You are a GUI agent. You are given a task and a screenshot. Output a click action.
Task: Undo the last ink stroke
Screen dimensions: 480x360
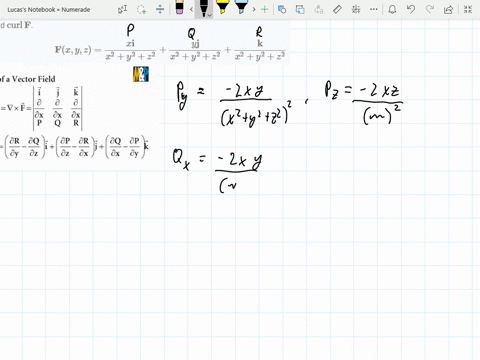pyautogui.click(x=411, y=9)
